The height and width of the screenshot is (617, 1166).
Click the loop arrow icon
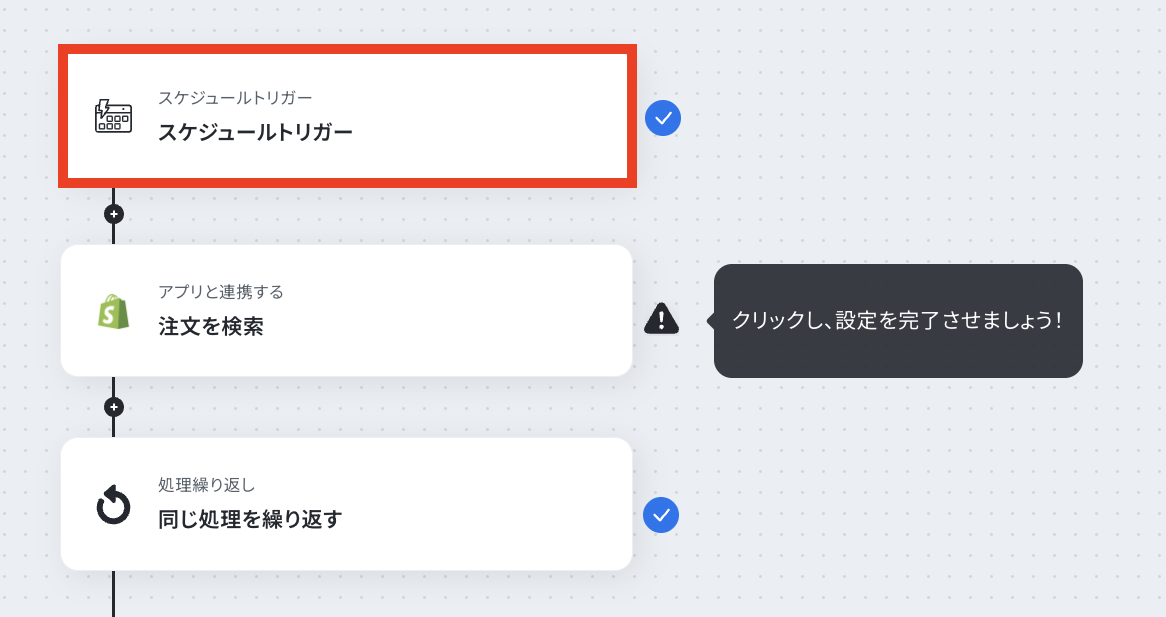click(x=113, y=505)
